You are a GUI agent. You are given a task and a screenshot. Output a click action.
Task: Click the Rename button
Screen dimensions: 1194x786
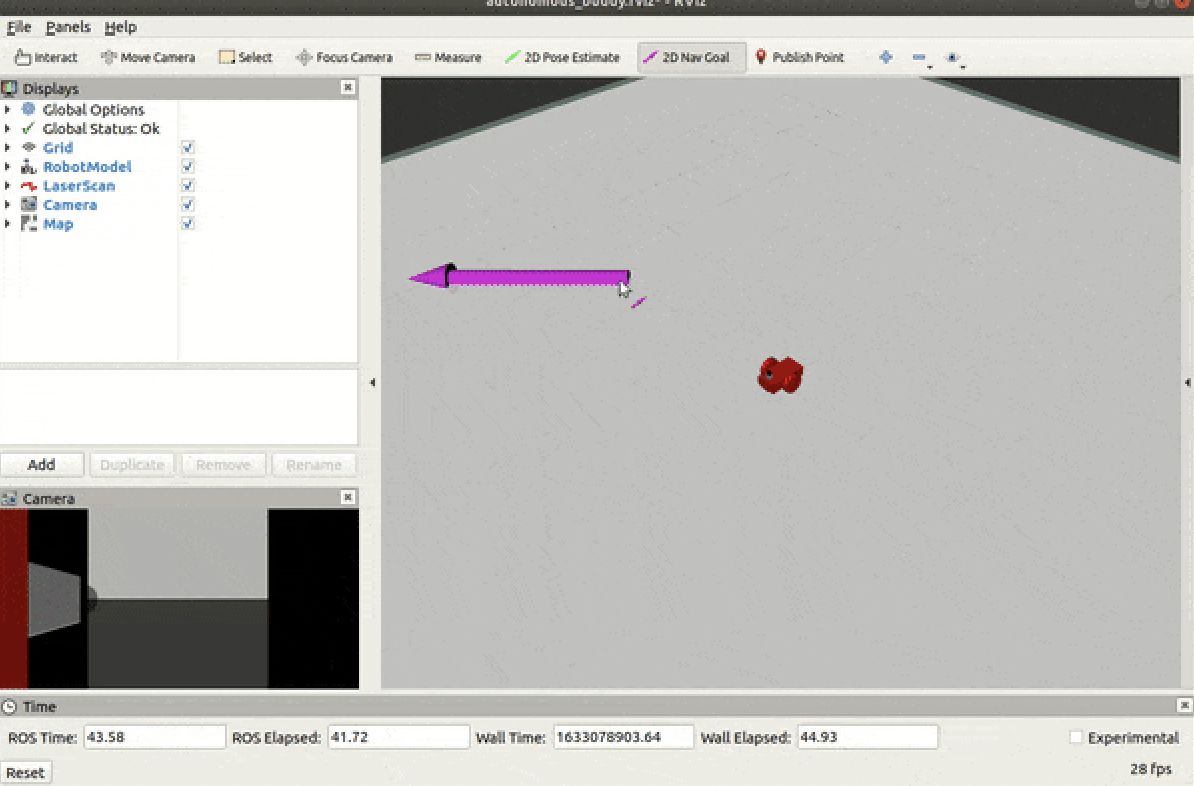[314, 465]
